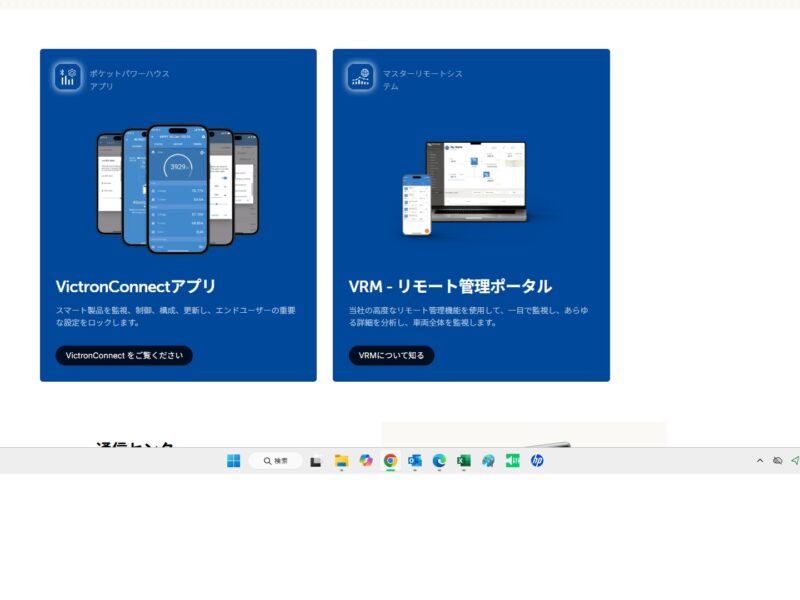Click the VRM card globe chart icon
Viewport: 800px width, 600px height.
[x=361, y=77]
